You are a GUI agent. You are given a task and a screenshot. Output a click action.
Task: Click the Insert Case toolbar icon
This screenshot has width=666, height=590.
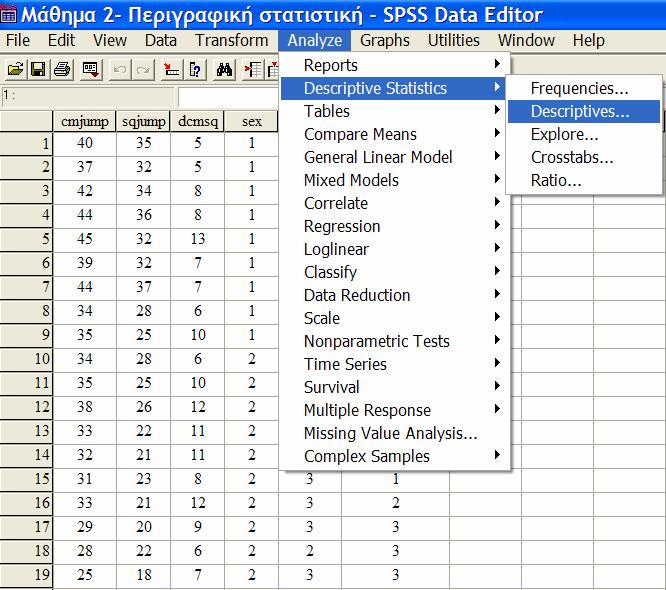253,69
